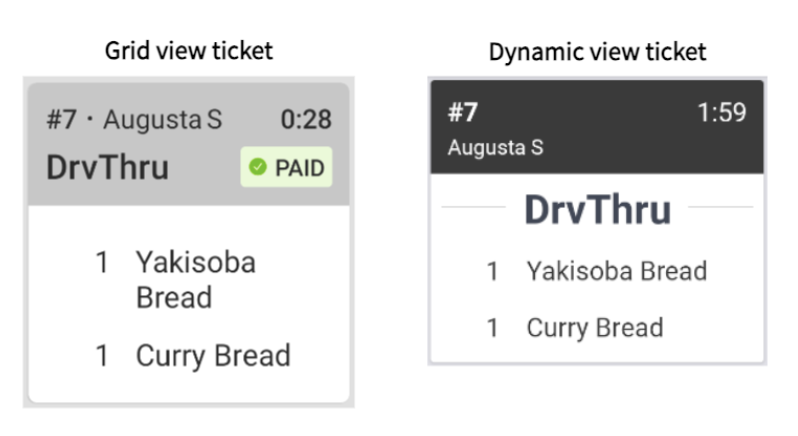
Task: Click the green checkmark icon in PAID badge
Action: (258, 168)
